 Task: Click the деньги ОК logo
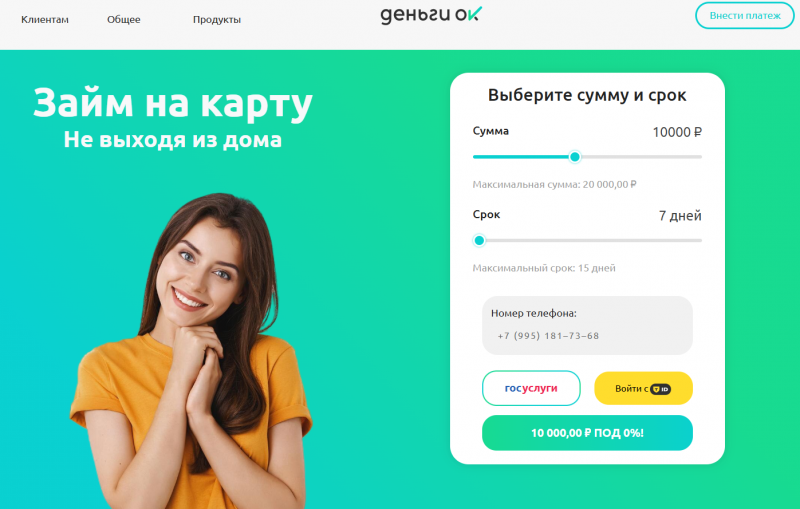tap(431, 15)
